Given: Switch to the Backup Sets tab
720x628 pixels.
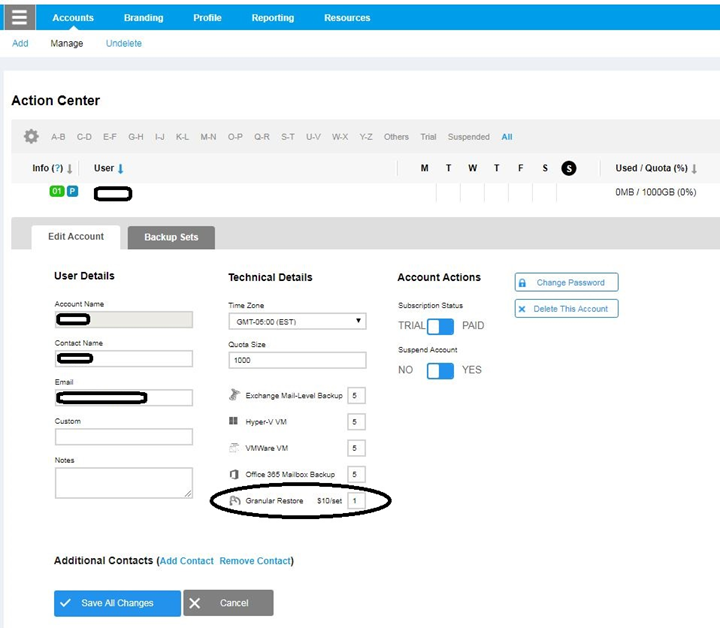Looking at the screenshot, I should (x=171, y=237).
